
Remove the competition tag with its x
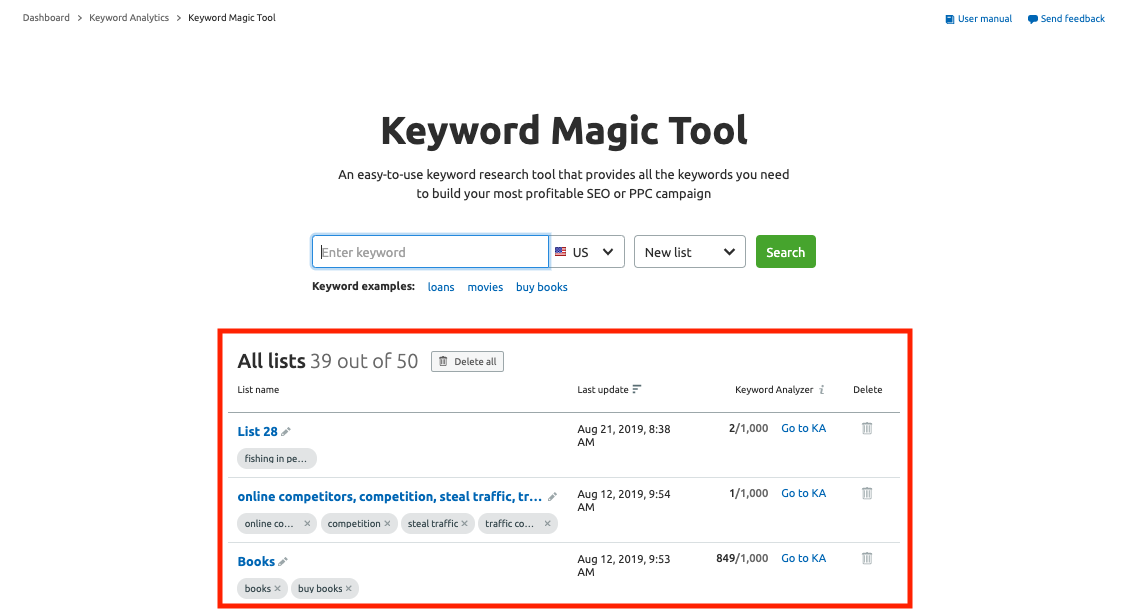coord(386,523)
